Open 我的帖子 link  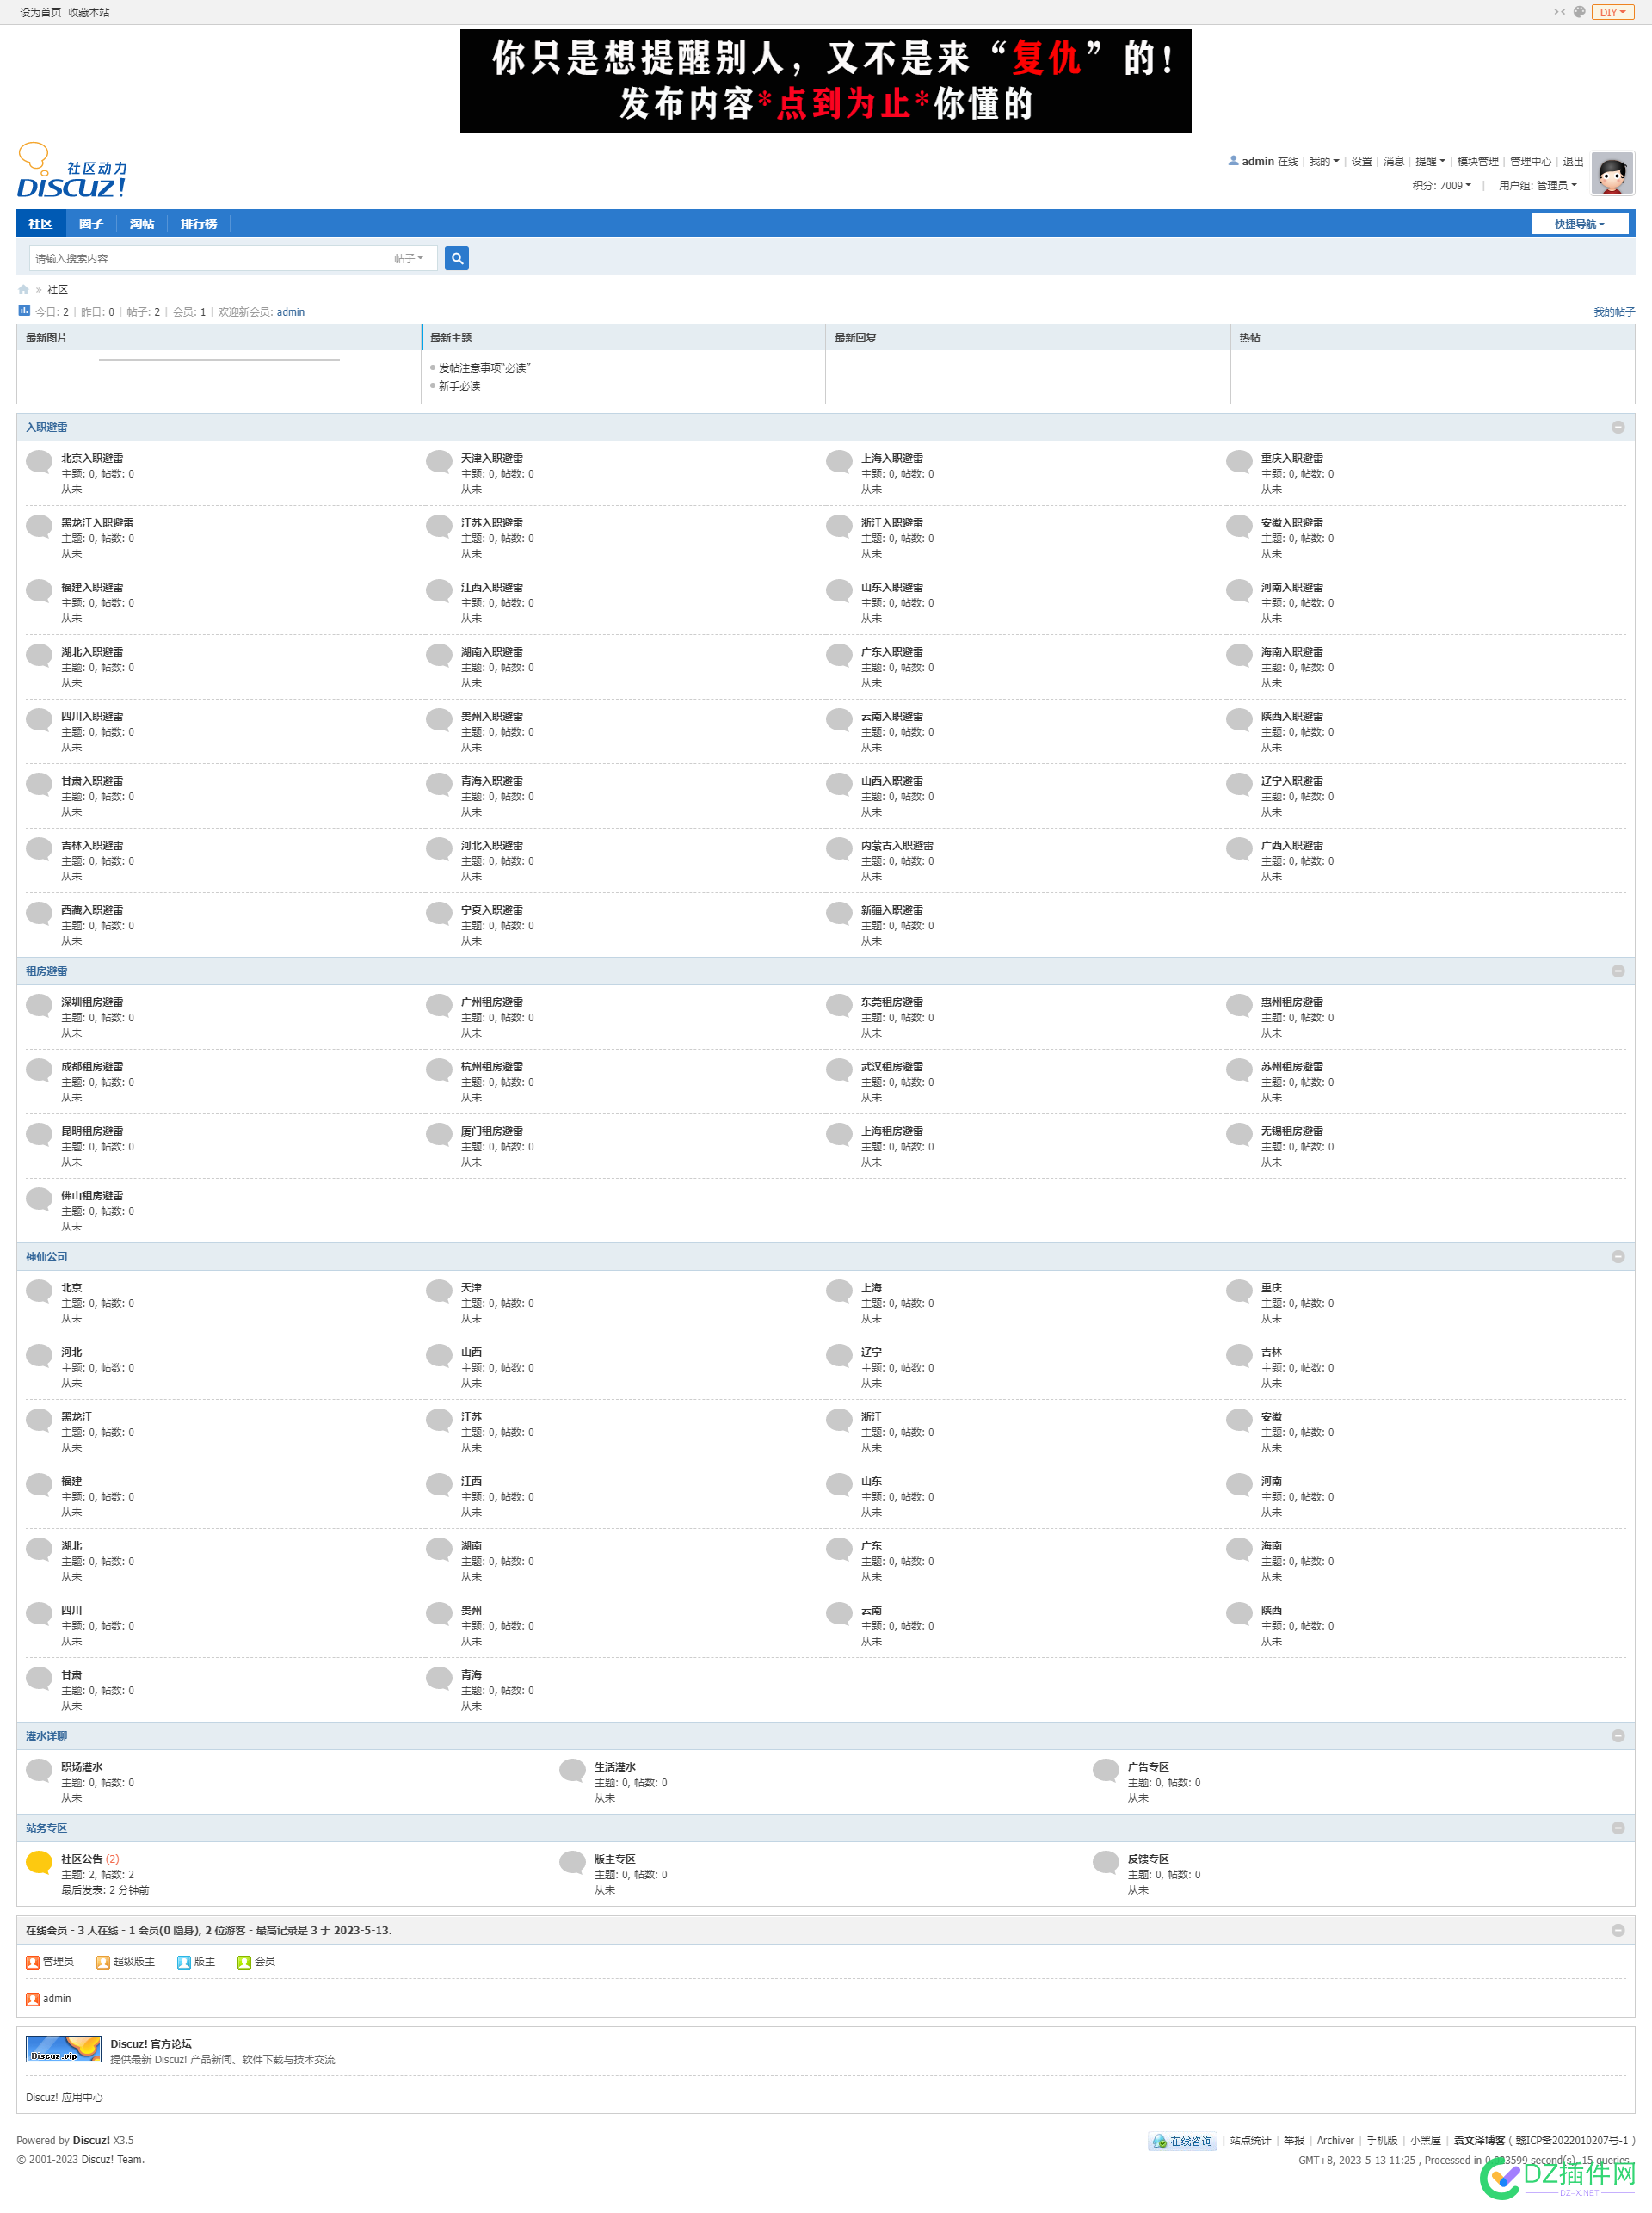pyautogui.click(x=1614, y=312)
